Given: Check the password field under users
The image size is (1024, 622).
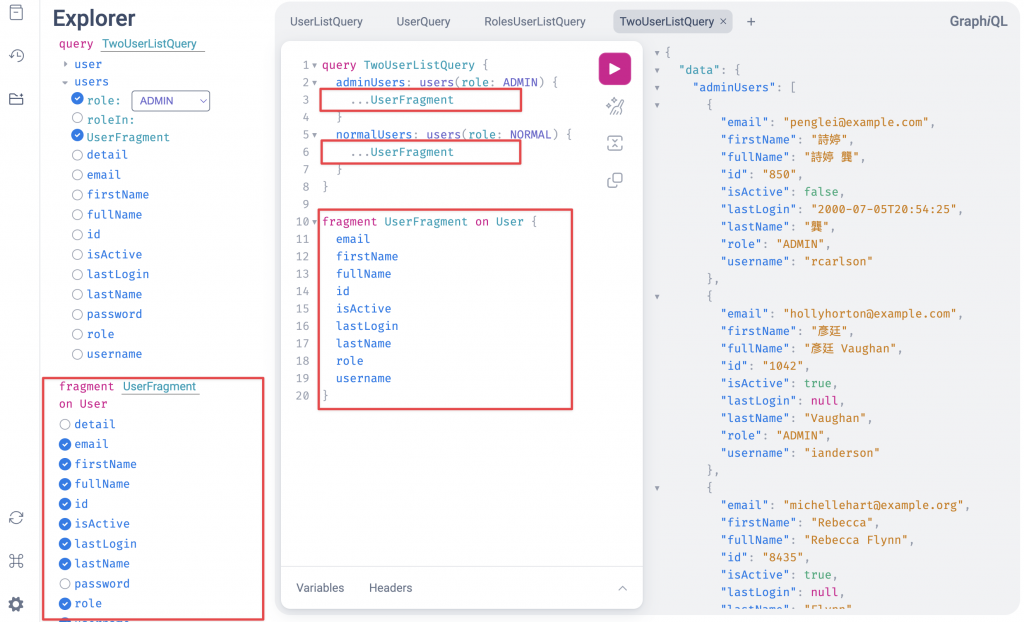Looking at the screenshot, I should [x=77, y=314].
